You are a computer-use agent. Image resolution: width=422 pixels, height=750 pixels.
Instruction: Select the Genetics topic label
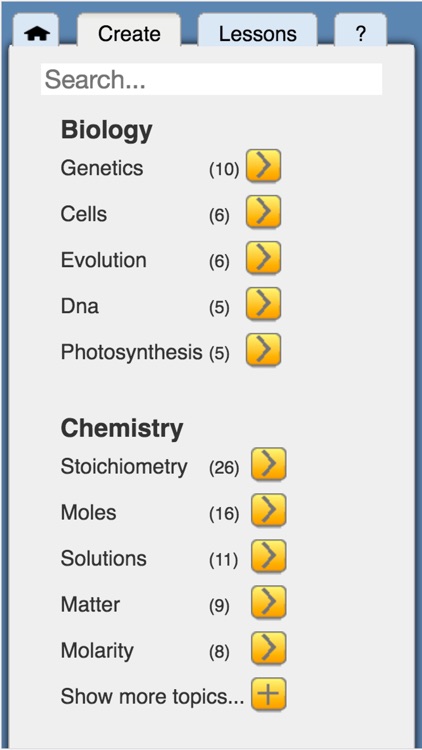click(101, 168)
